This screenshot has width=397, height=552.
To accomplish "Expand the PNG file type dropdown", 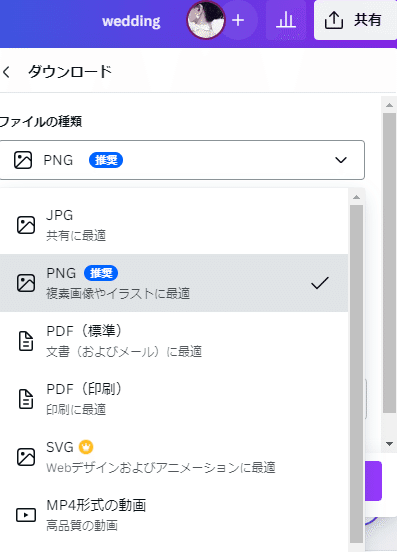I will [x=182, y=160].
